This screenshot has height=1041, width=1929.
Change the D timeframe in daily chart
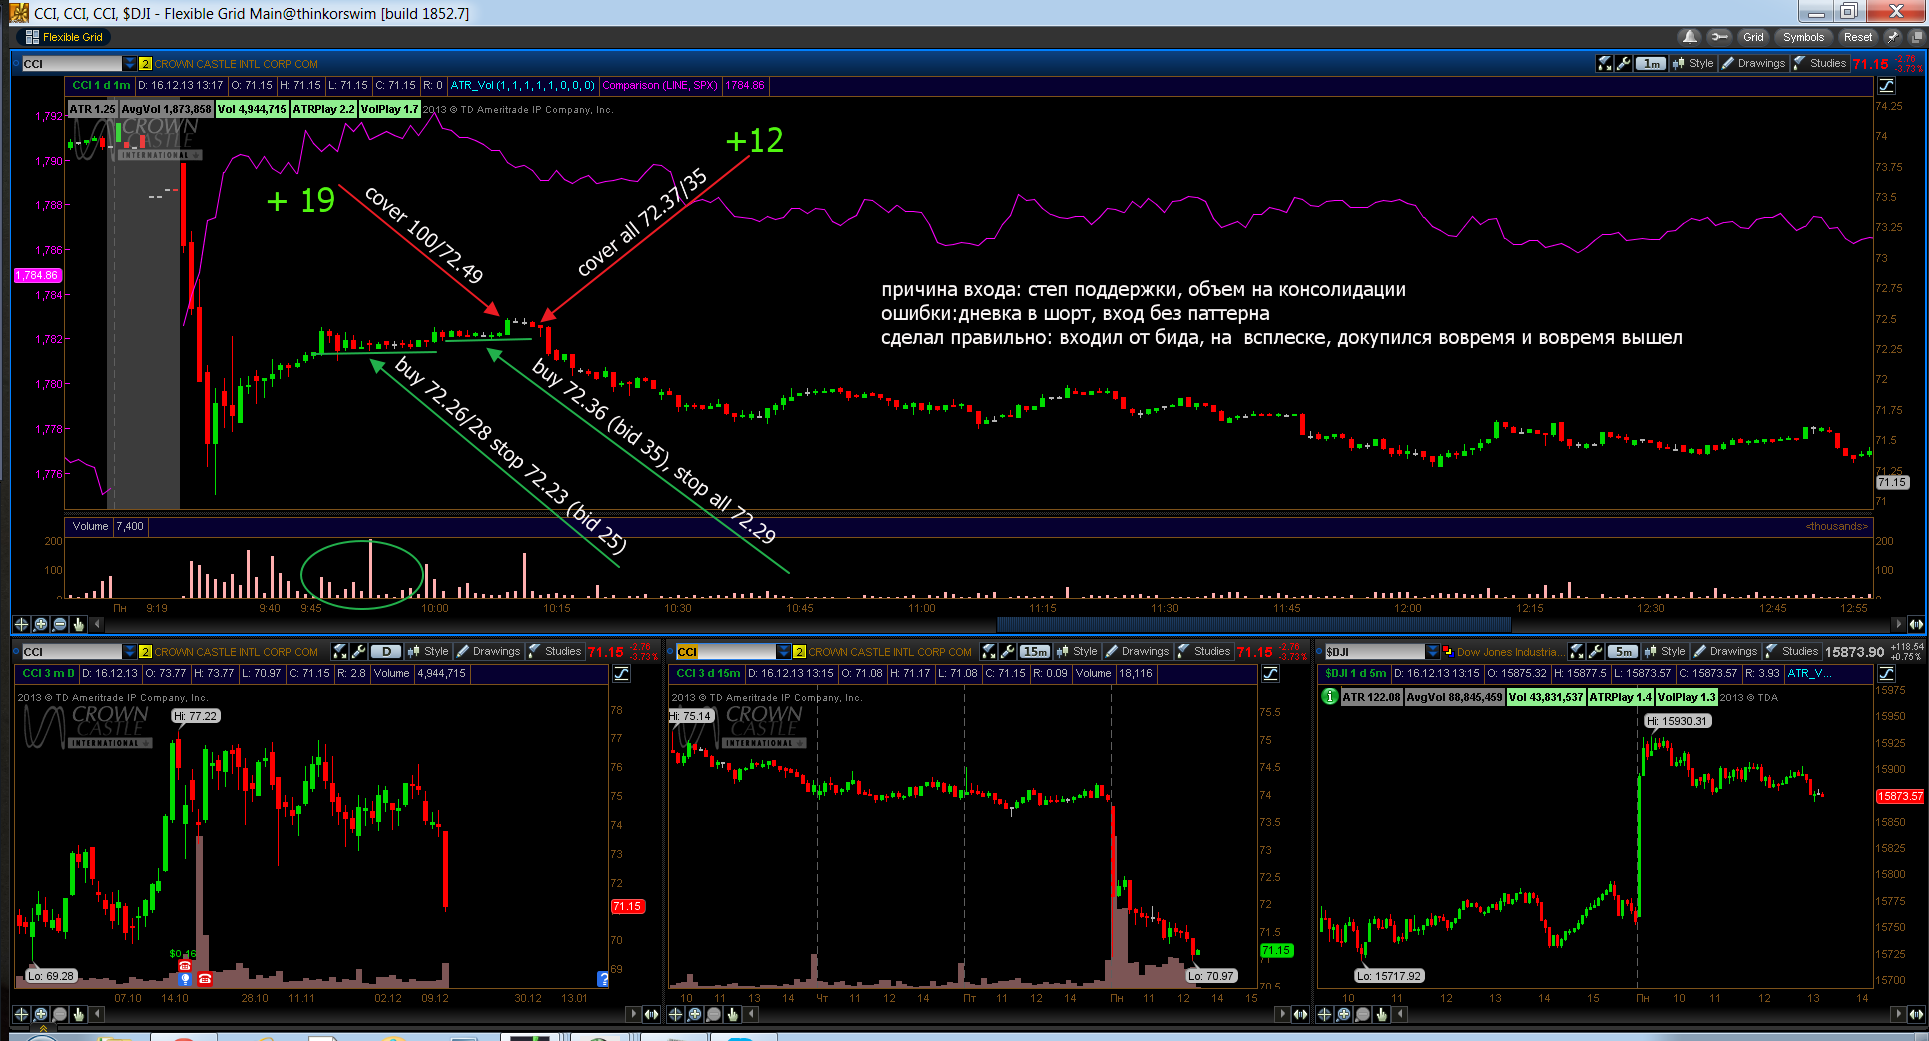click(x=387, y=651)
